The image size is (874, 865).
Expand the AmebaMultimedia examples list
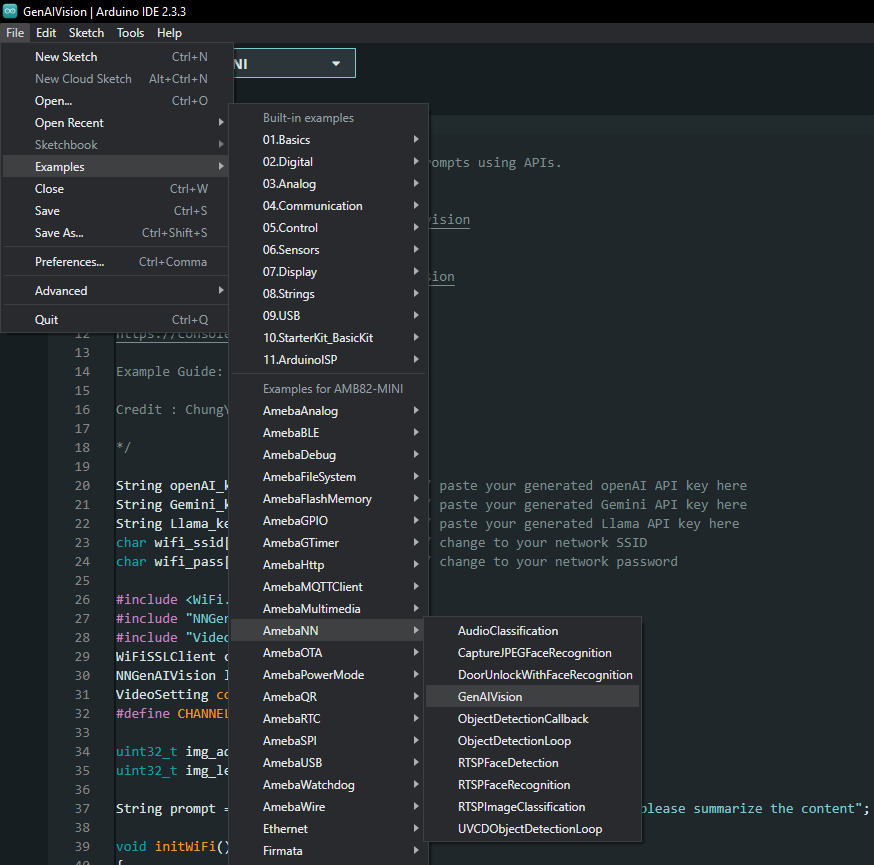pyautogui.click(x=311, y=609)
